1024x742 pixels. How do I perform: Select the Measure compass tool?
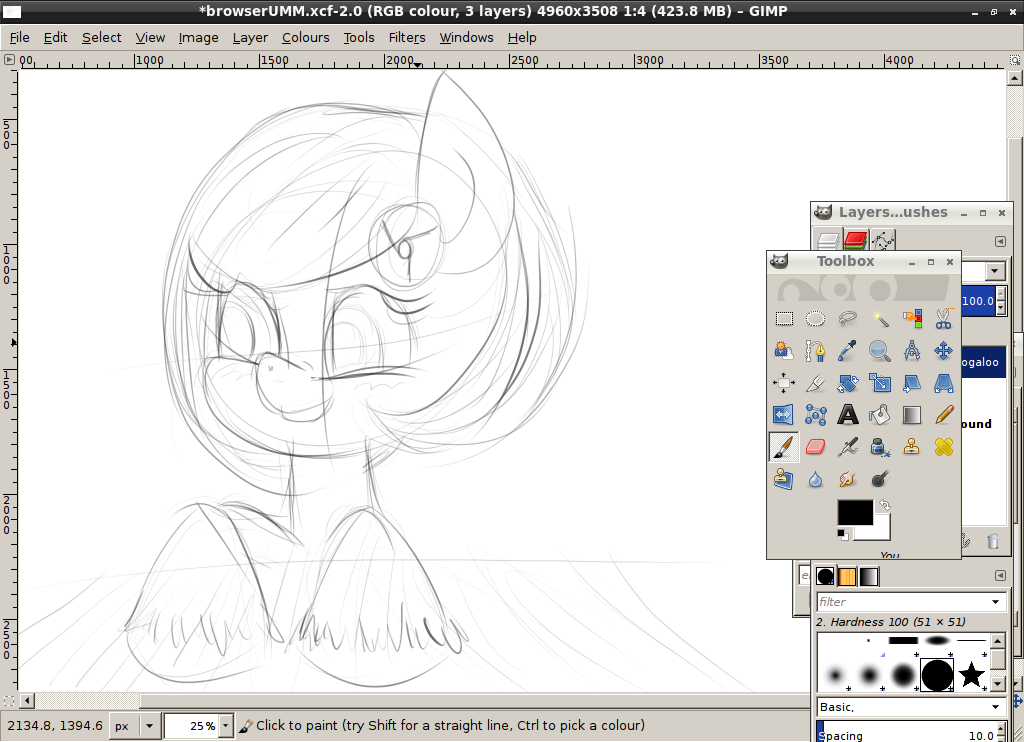pos(912,351)
